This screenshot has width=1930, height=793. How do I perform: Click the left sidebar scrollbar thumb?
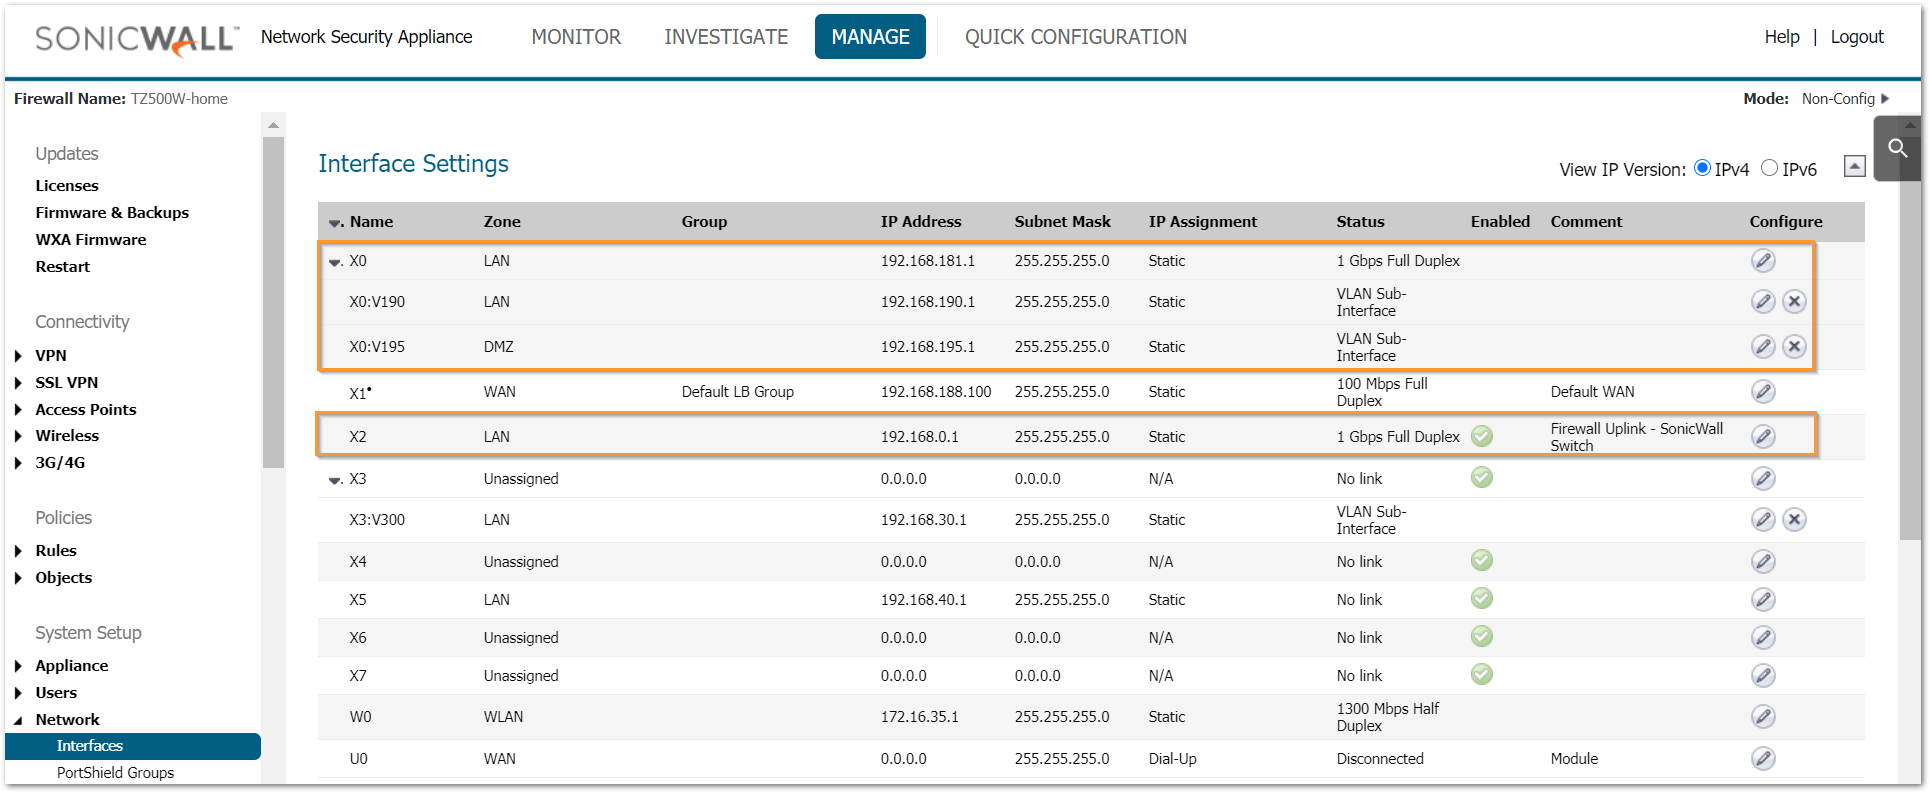[273, 300]
